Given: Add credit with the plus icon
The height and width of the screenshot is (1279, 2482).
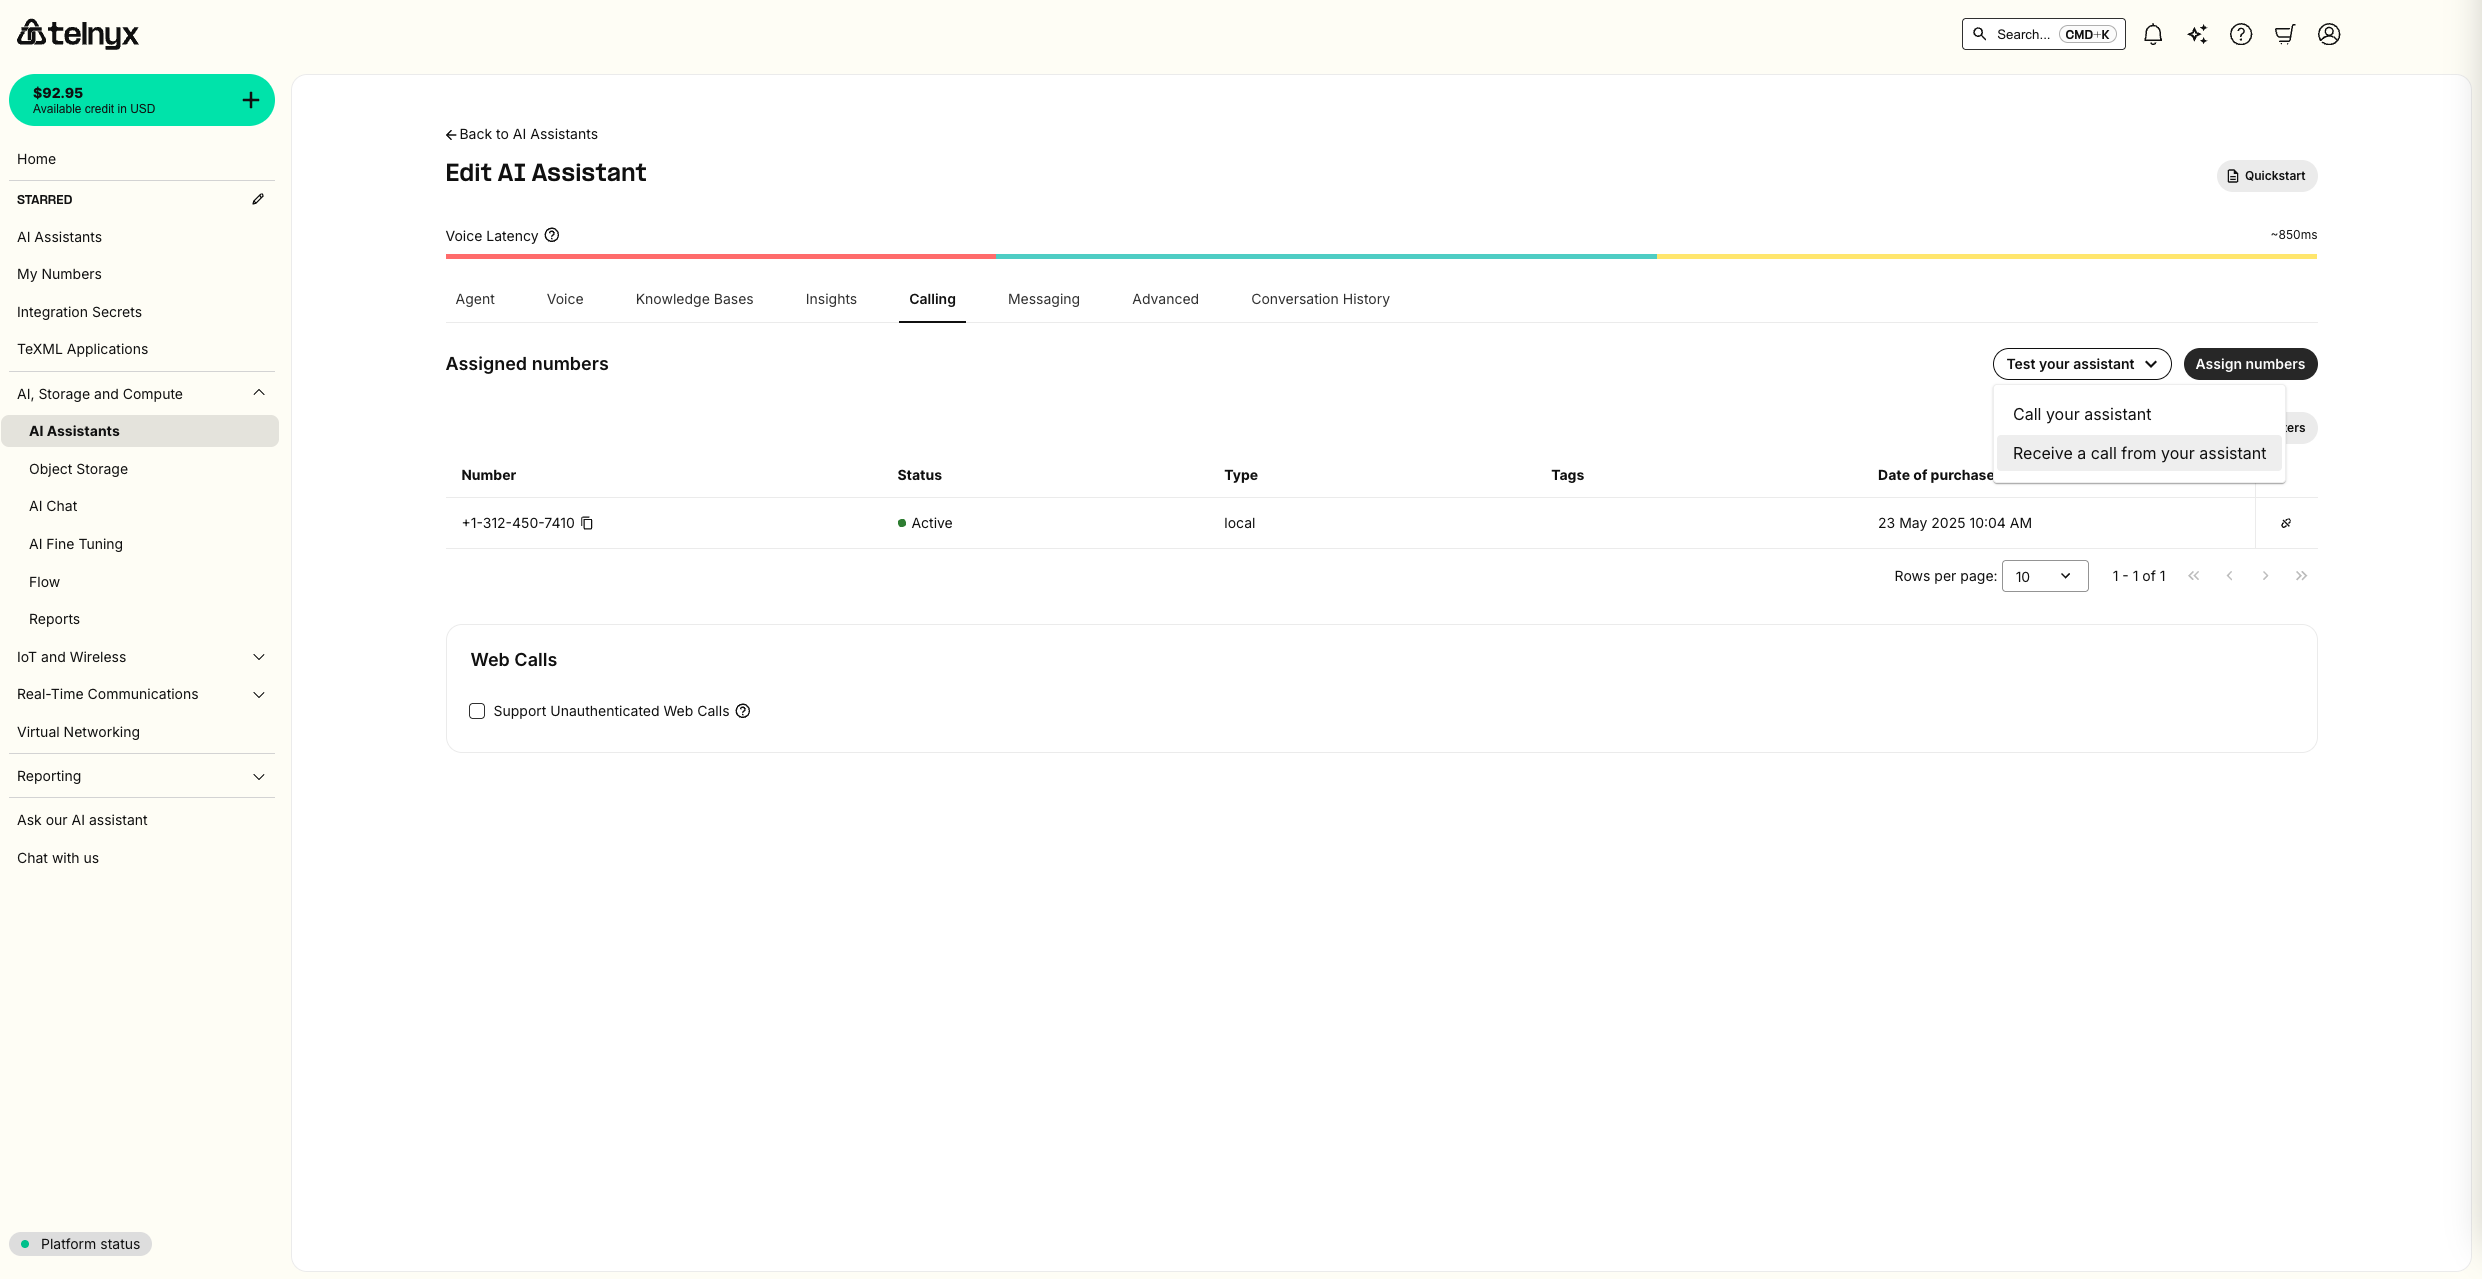Looking at the screenshot, I should [251, 100].
